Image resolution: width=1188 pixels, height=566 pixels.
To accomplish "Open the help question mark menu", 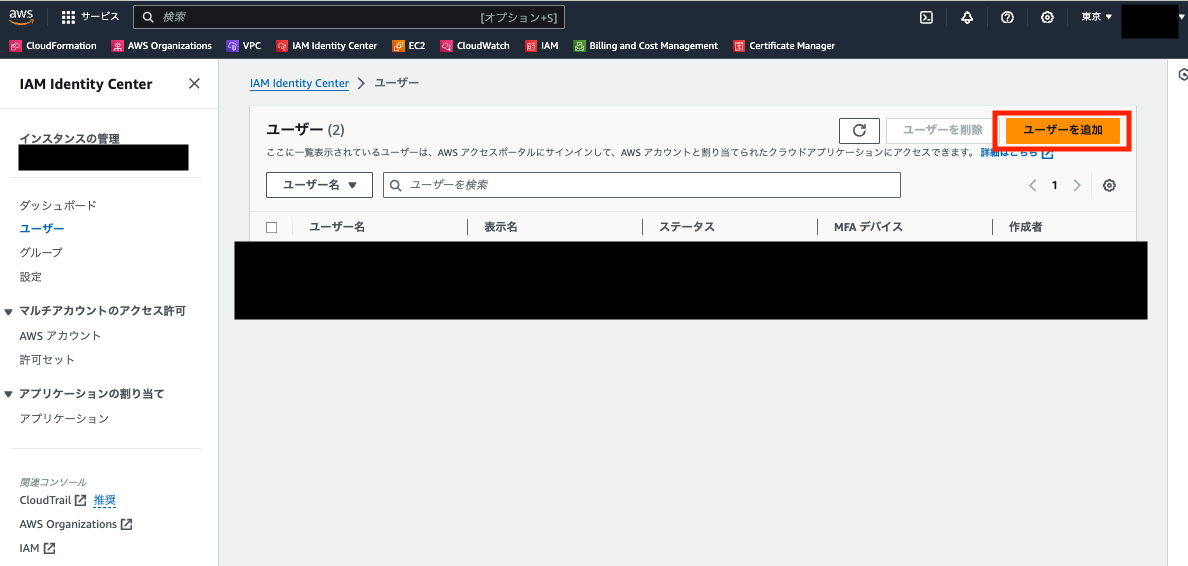I will tap(1007, 17).
